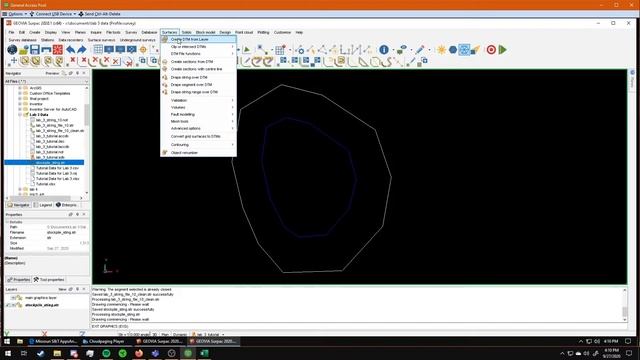The height and width of the screenshot is (360, 640).
Task: Expand the Inventor Server for AutoCAD folder
Action: coord(20,109)
